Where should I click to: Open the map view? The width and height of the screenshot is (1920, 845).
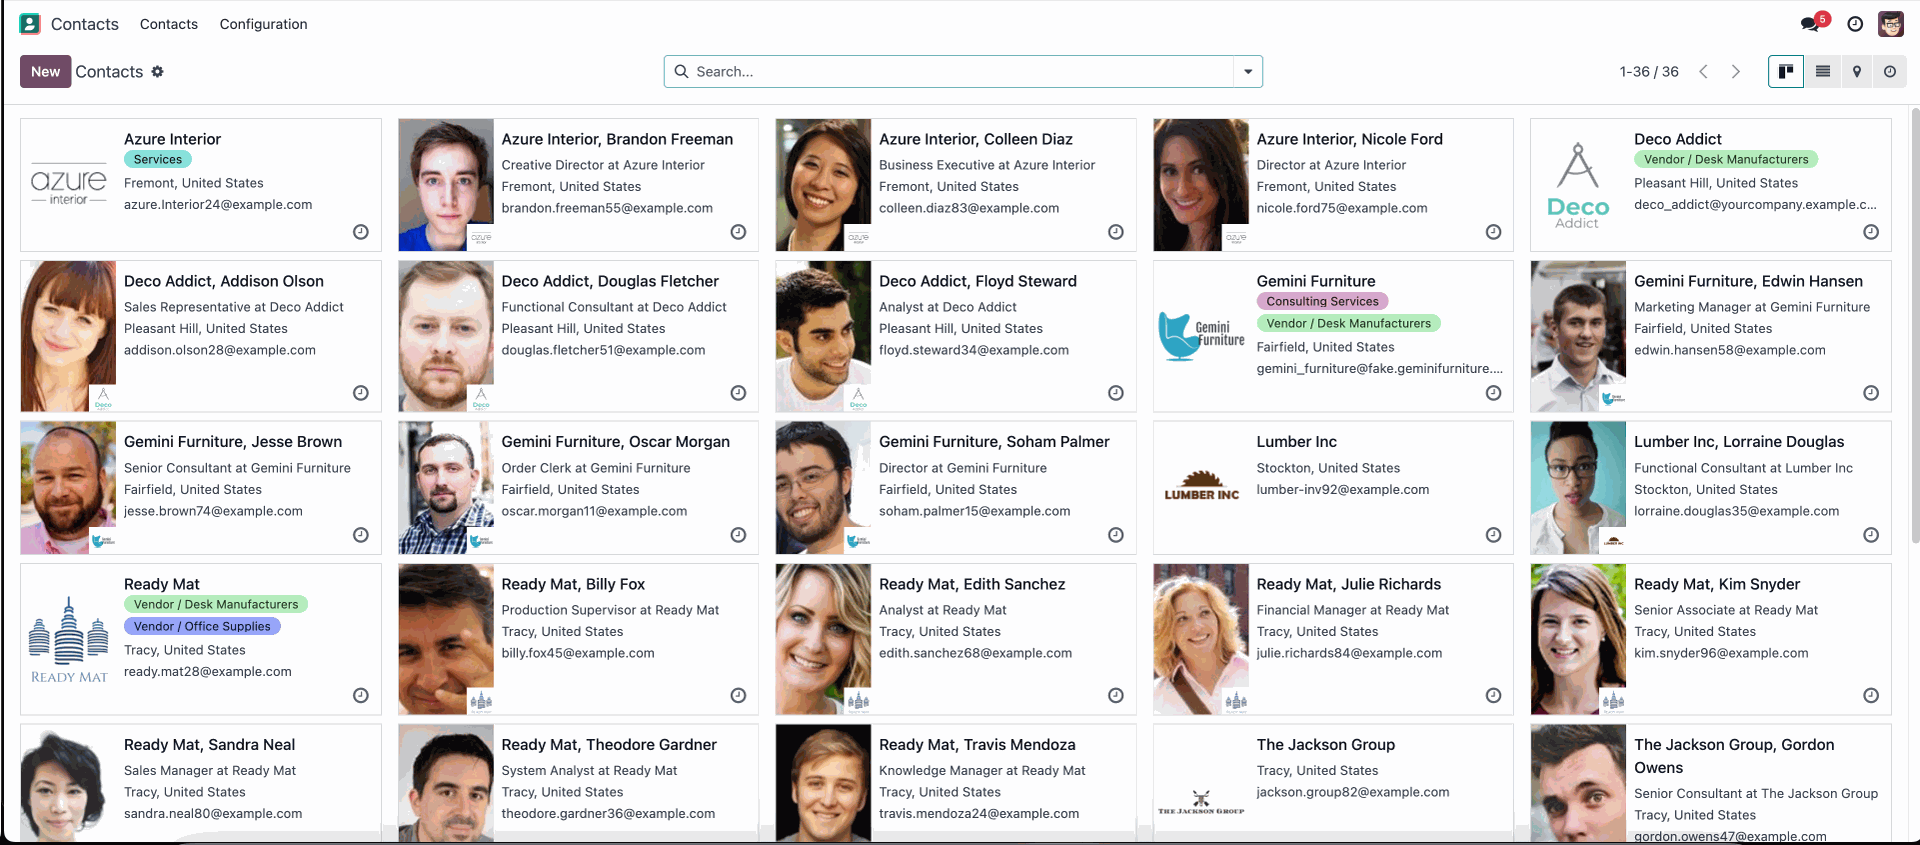[1857, 72]
